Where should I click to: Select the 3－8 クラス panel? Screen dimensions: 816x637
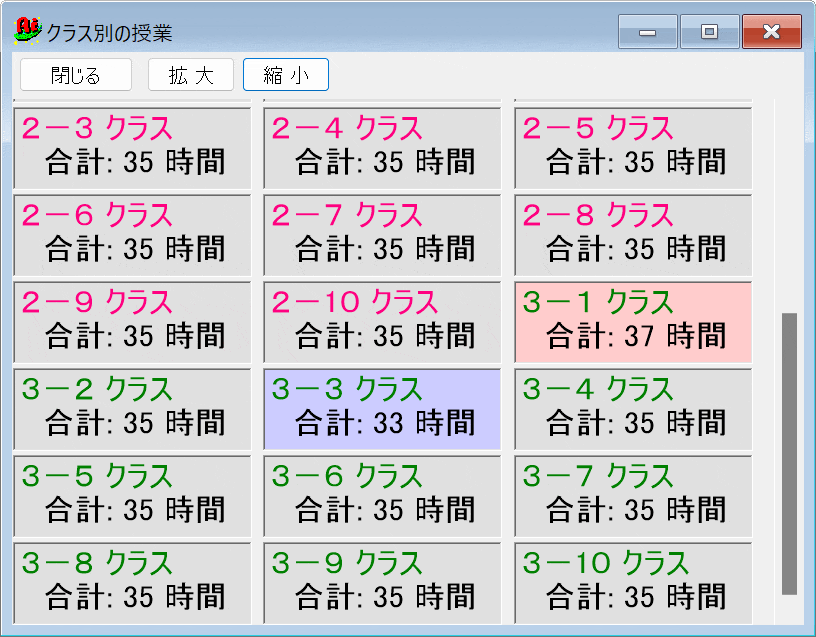click(131, 580)
